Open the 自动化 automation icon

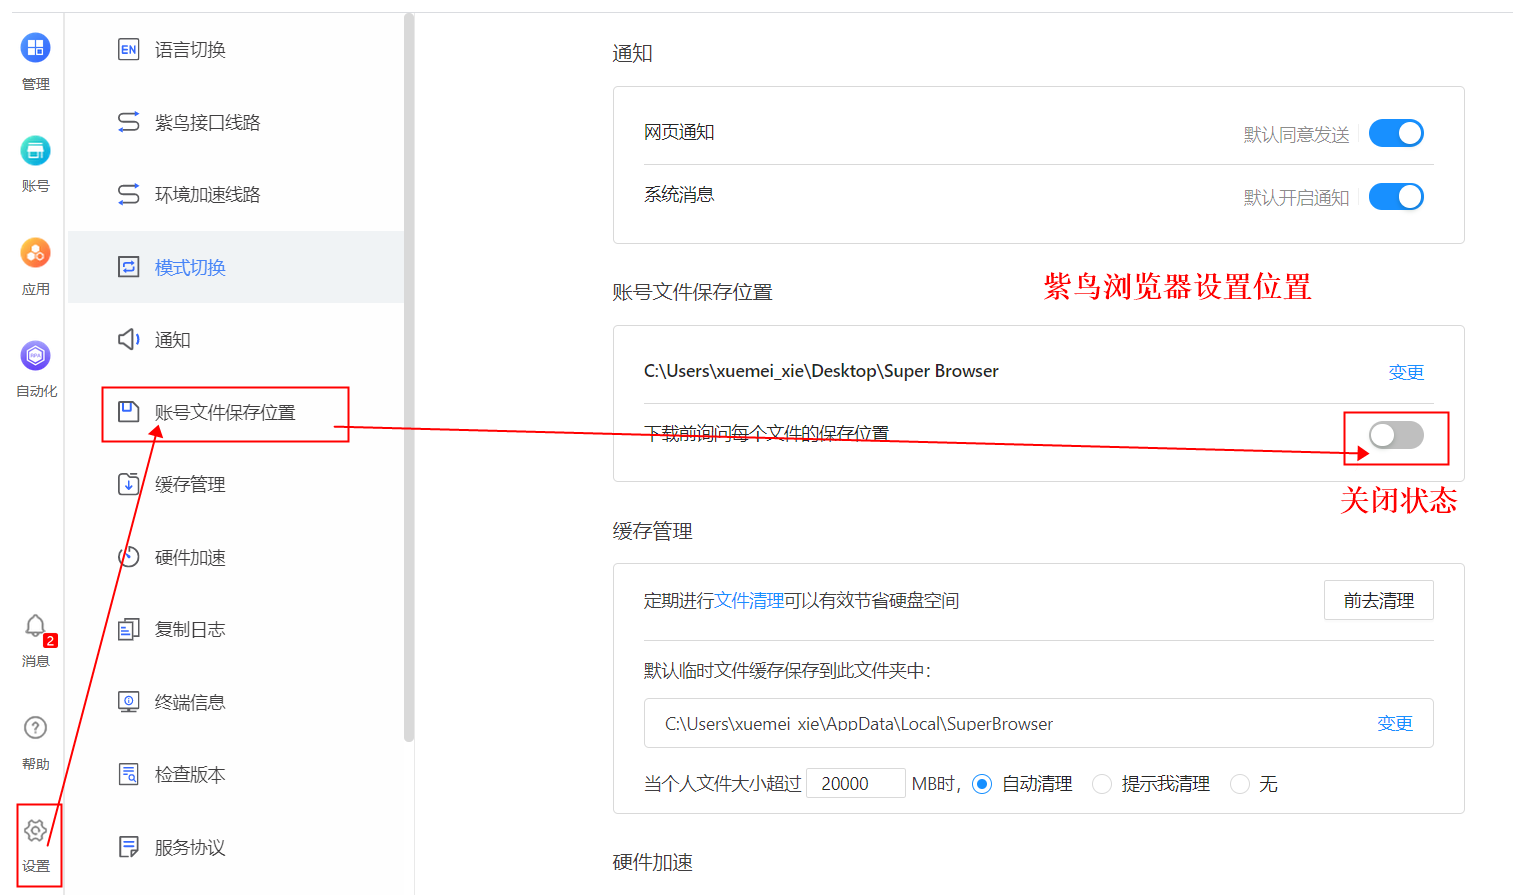[x=35, y=356]
